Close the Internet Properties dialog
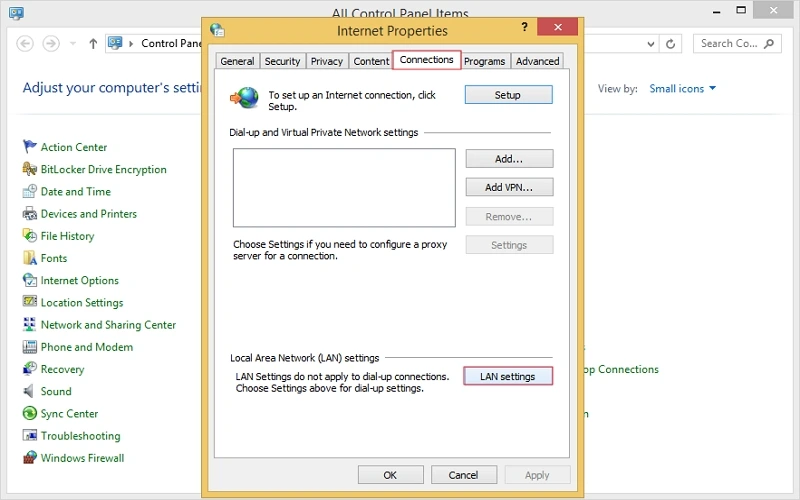This screenshot has width=800, height=500. 558,27
